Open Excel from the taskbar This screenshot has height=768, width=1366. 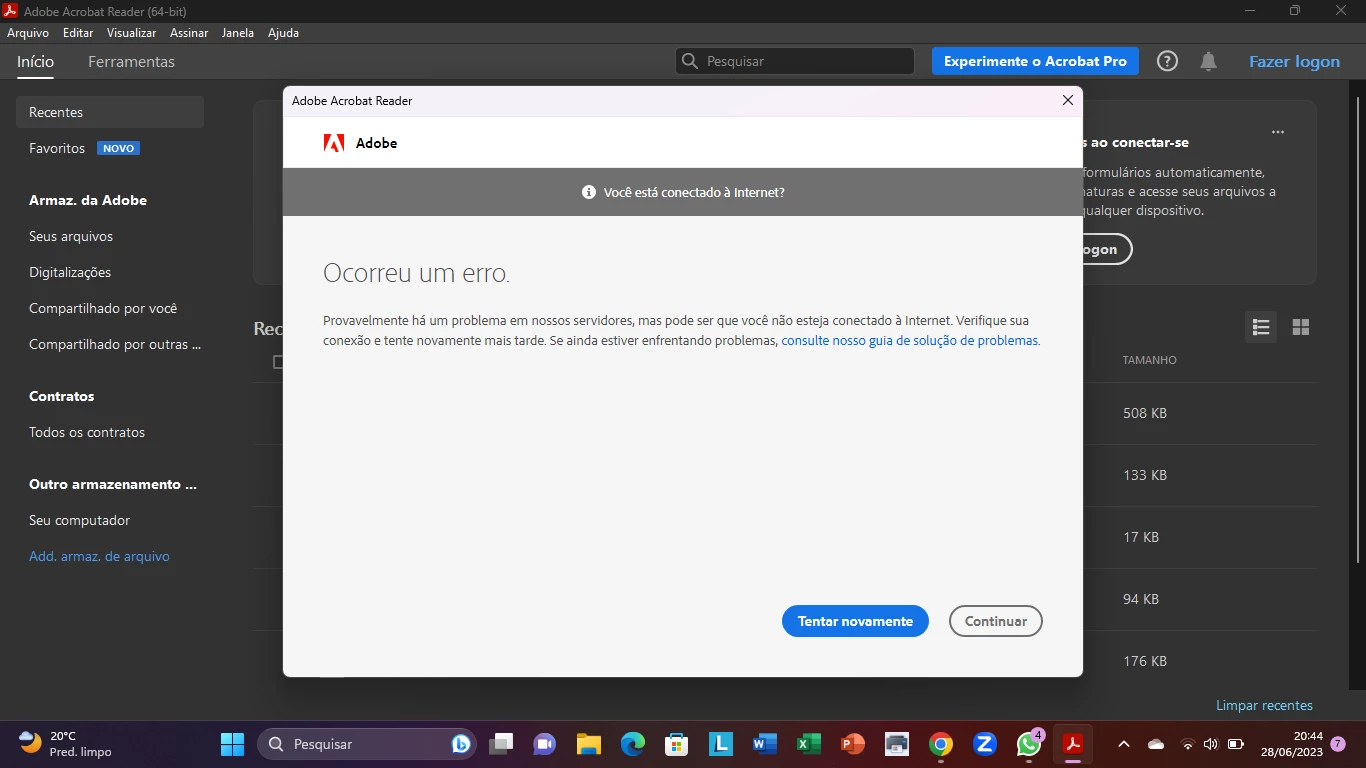(808, 744)
